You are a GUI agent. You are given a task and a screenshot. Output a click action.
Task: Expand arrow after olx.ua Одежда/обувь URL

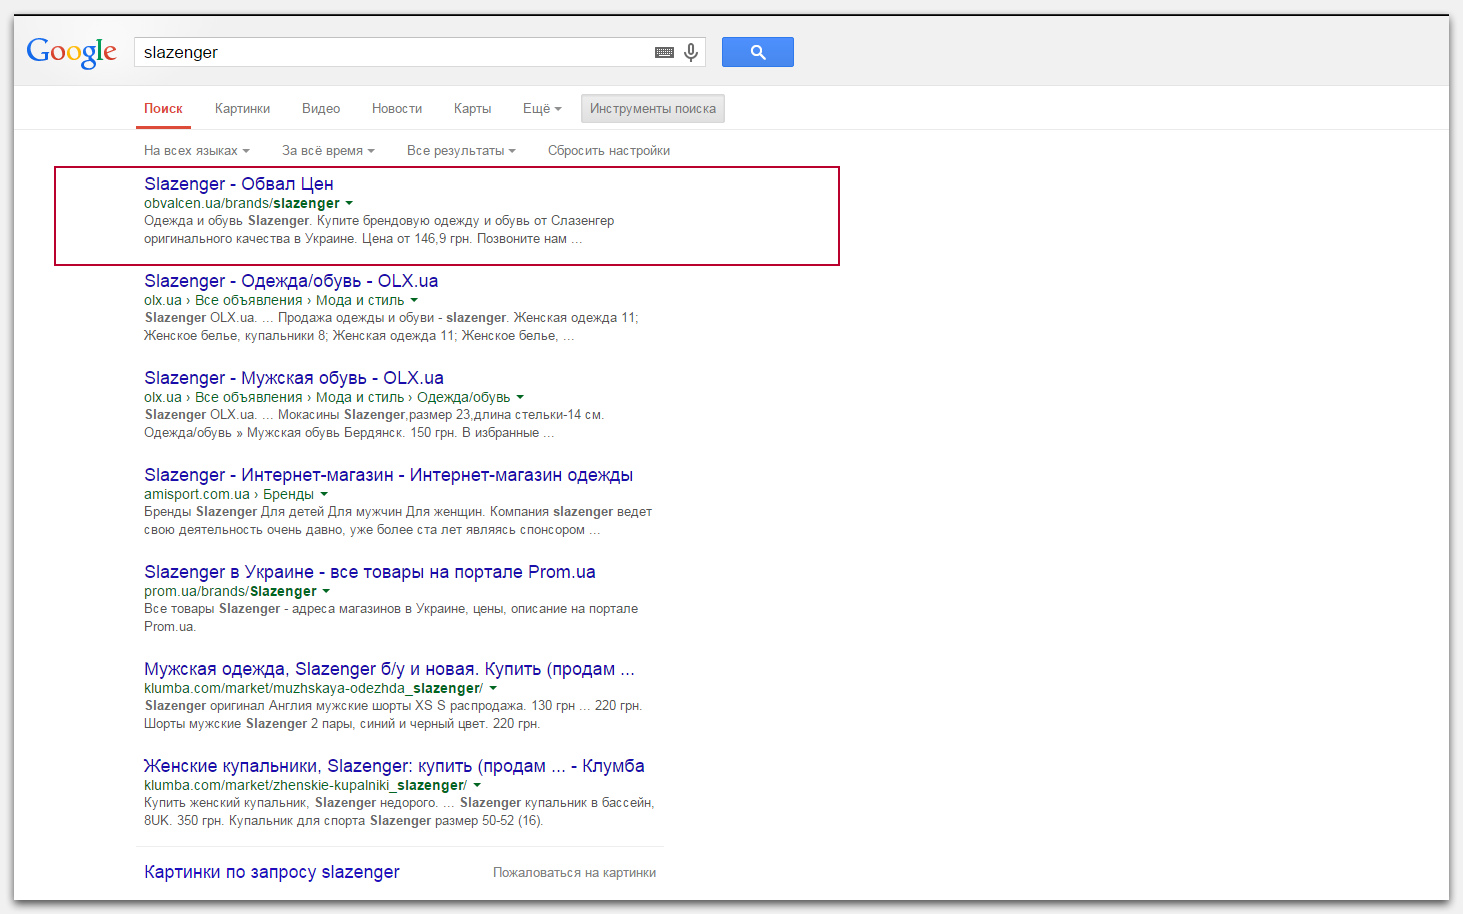point(520,397)
